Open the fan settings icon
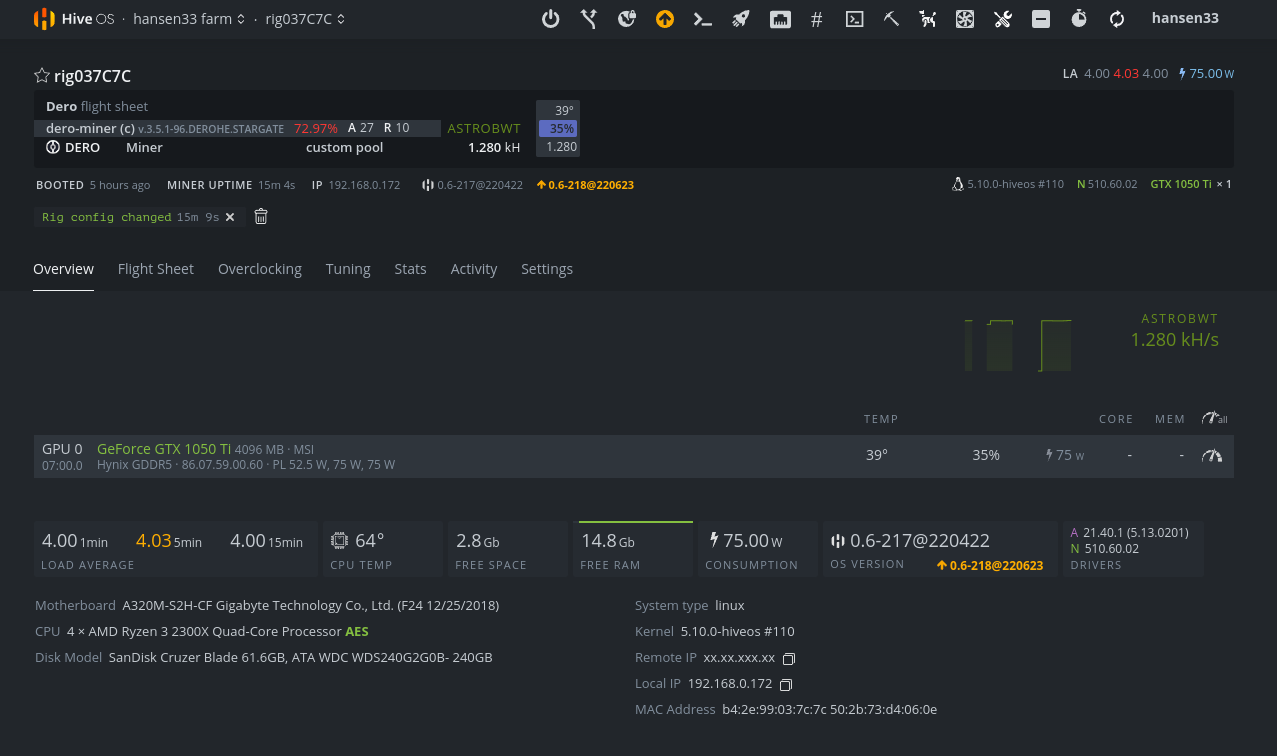 [x=965, y=19]
